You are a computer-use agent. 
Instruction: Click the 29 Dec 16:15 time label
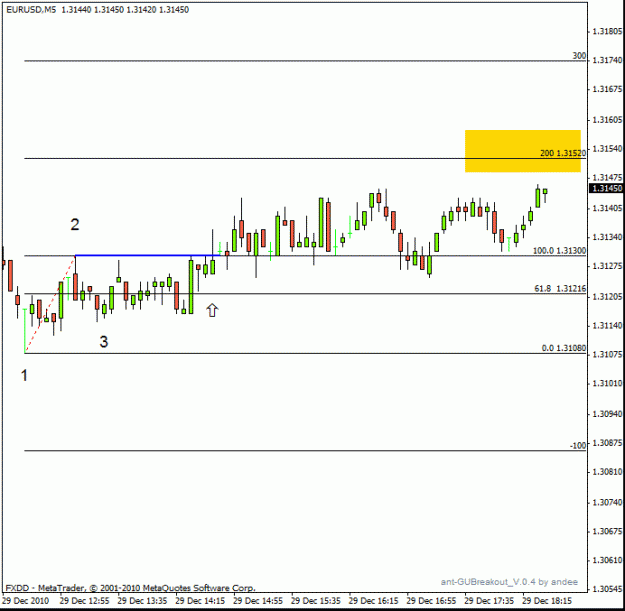click(x=373, y=601)
